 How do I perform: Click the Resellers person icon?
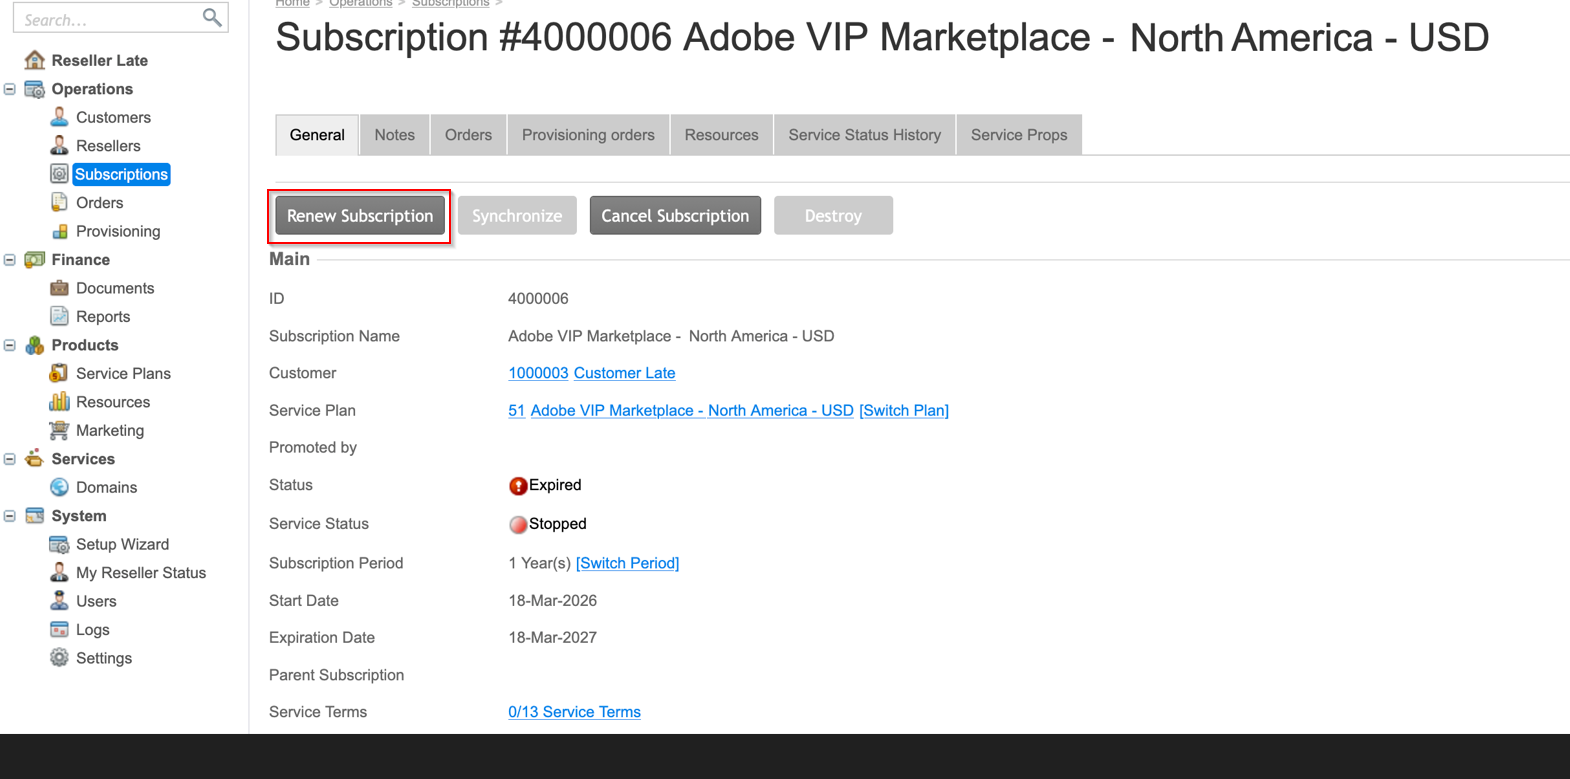(x=59, y=146)
